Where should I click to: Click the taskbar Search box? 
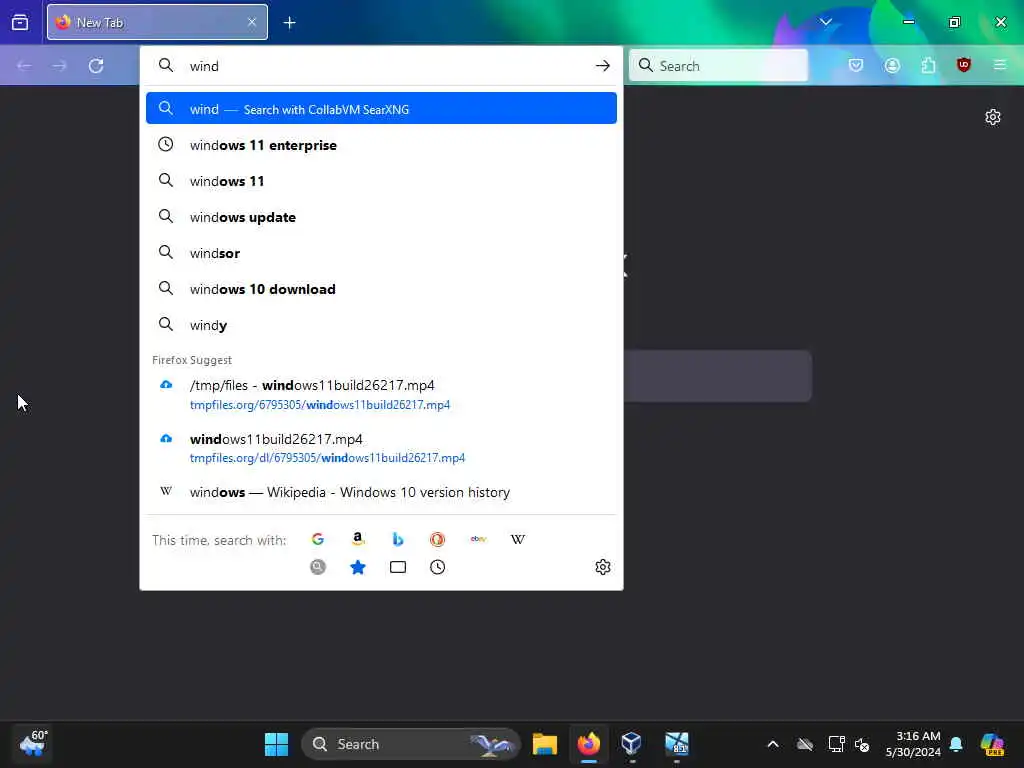tap(411, 744)
